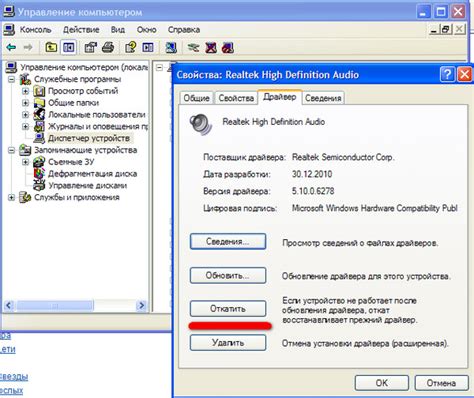Click the Print toolbar icon

108,48
